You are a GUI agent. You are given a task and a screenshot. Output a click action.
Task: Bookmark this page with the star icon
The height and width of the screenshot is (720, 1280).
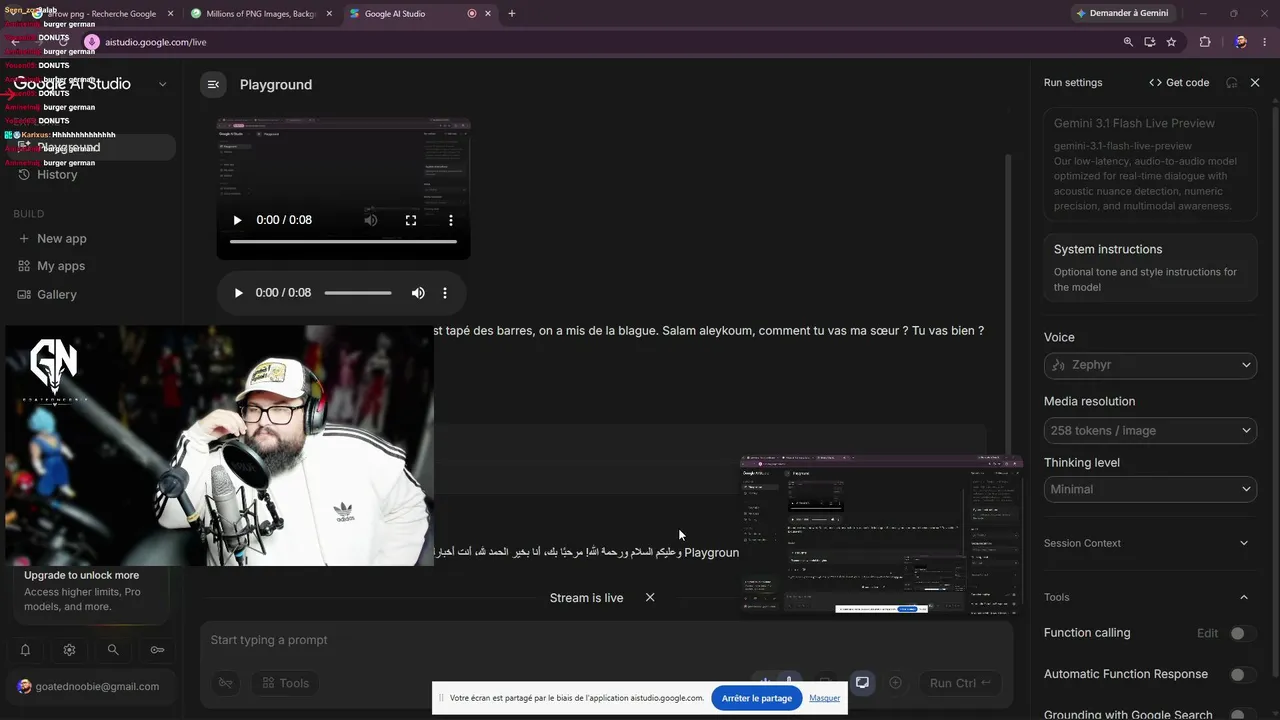pos(1171,42)
